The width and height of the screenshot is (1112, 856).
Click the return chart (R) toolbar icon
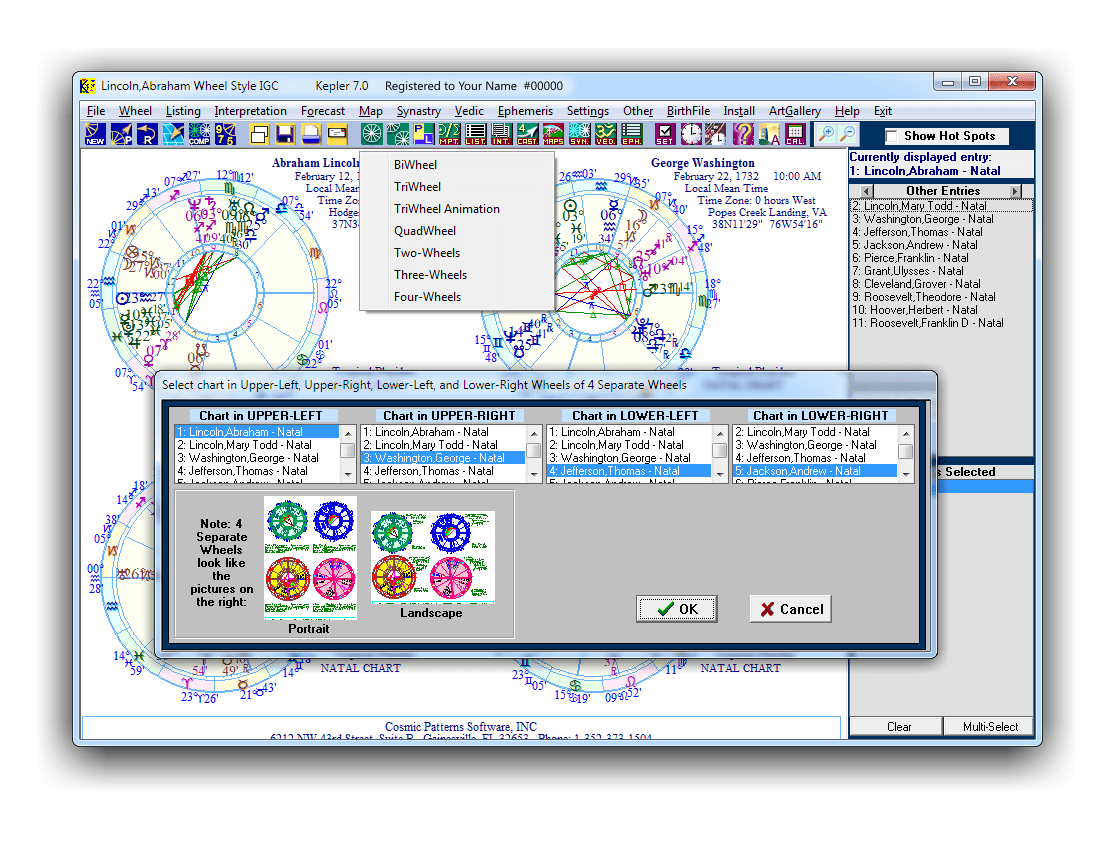click(x=148, y=134)
